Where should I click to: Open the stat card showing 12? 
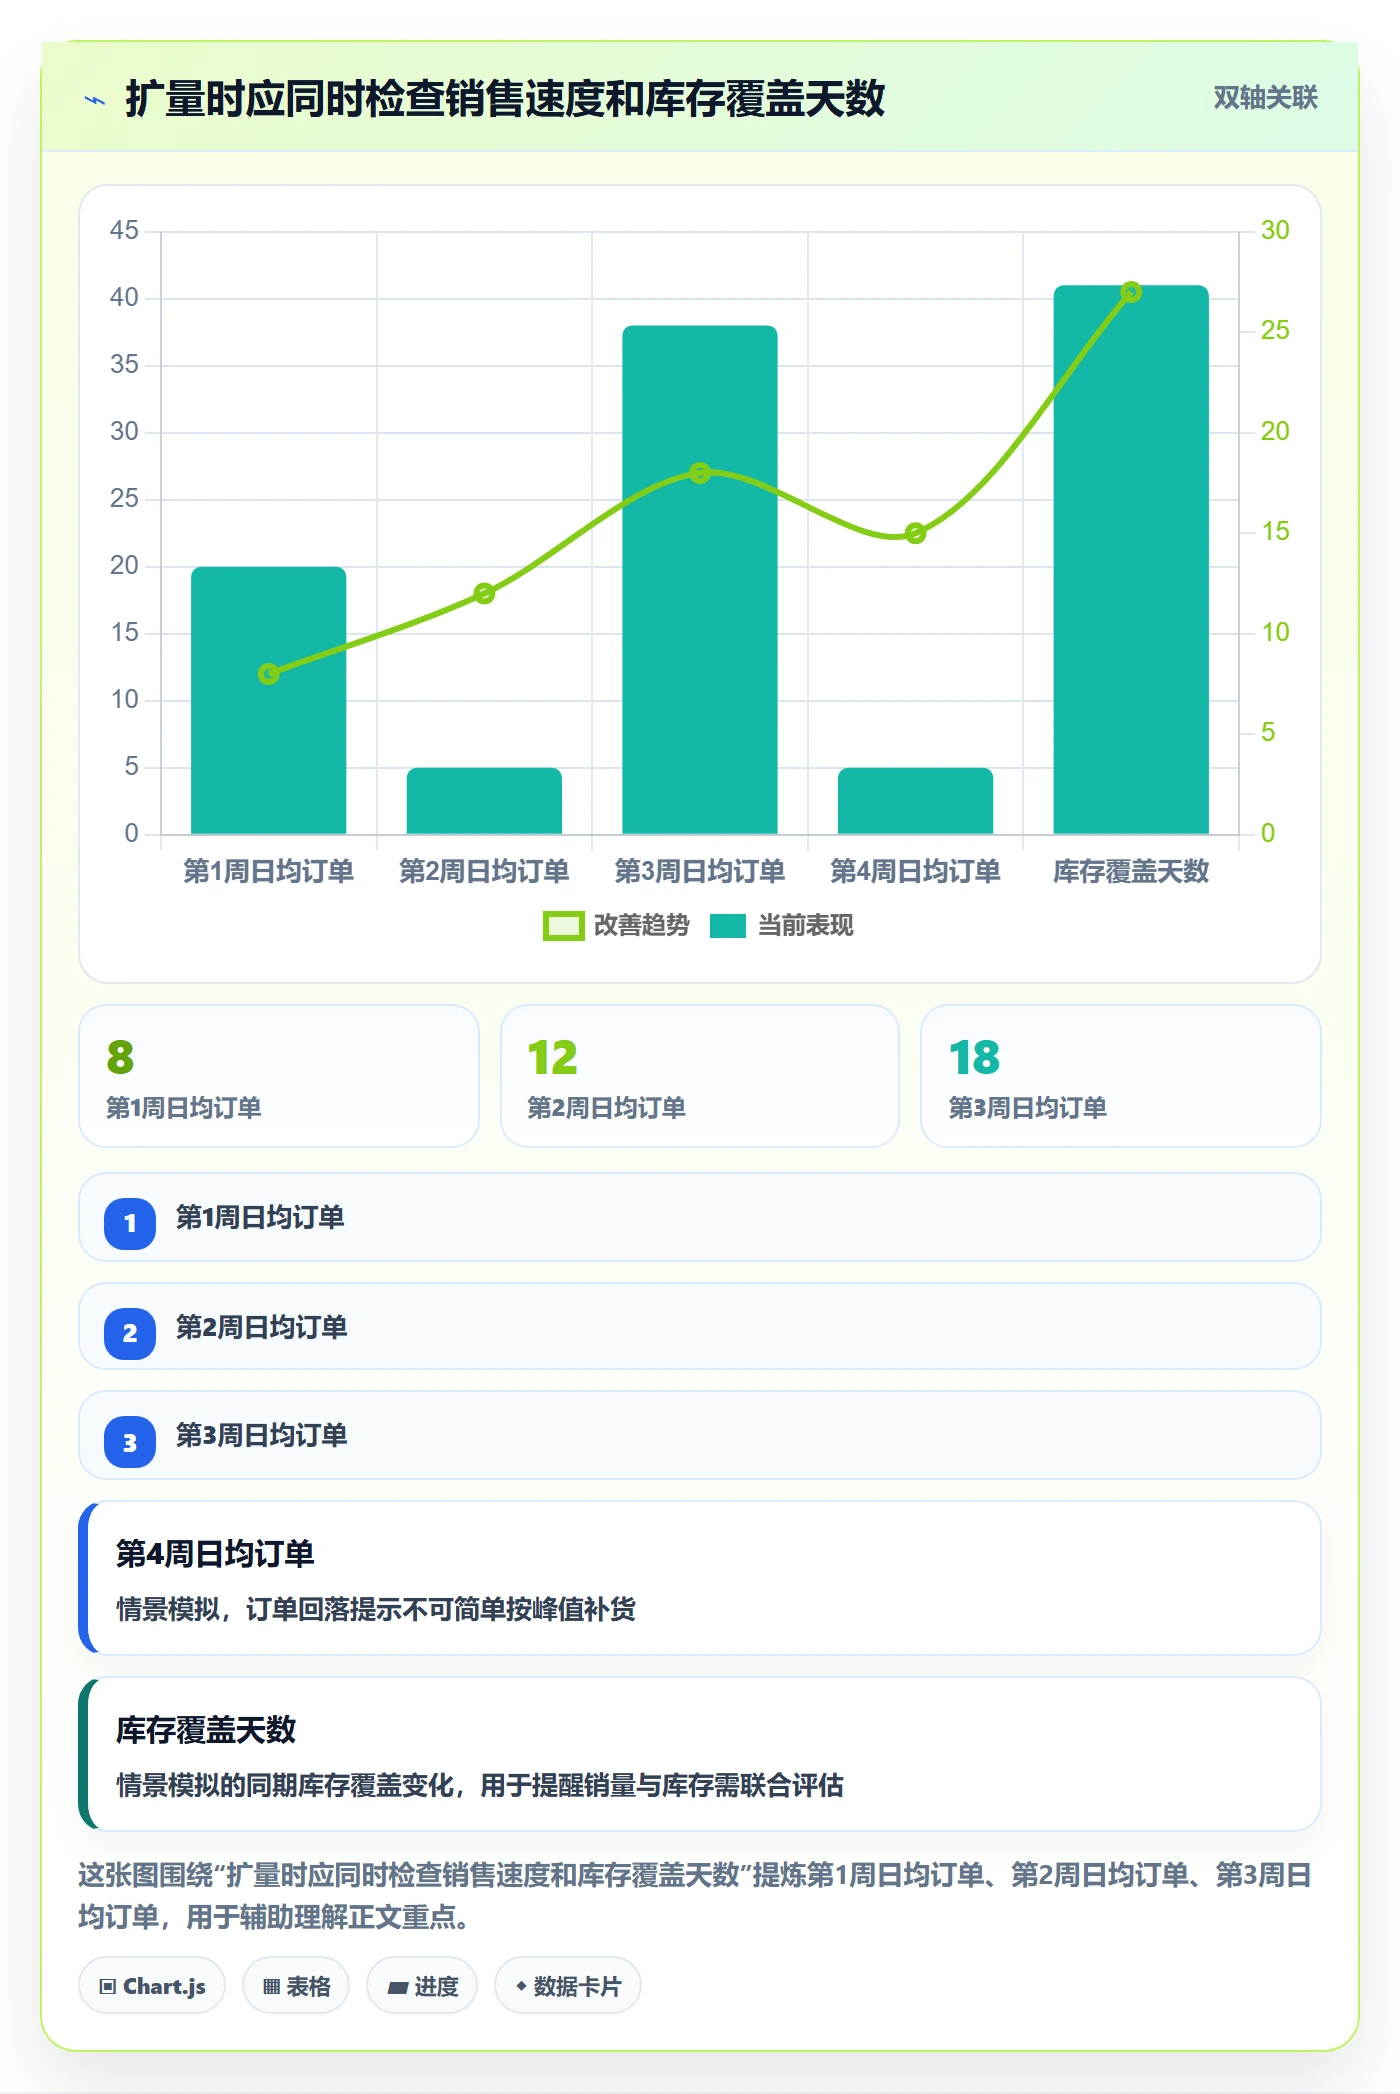pyautogui.click(x=700, y=1076)
